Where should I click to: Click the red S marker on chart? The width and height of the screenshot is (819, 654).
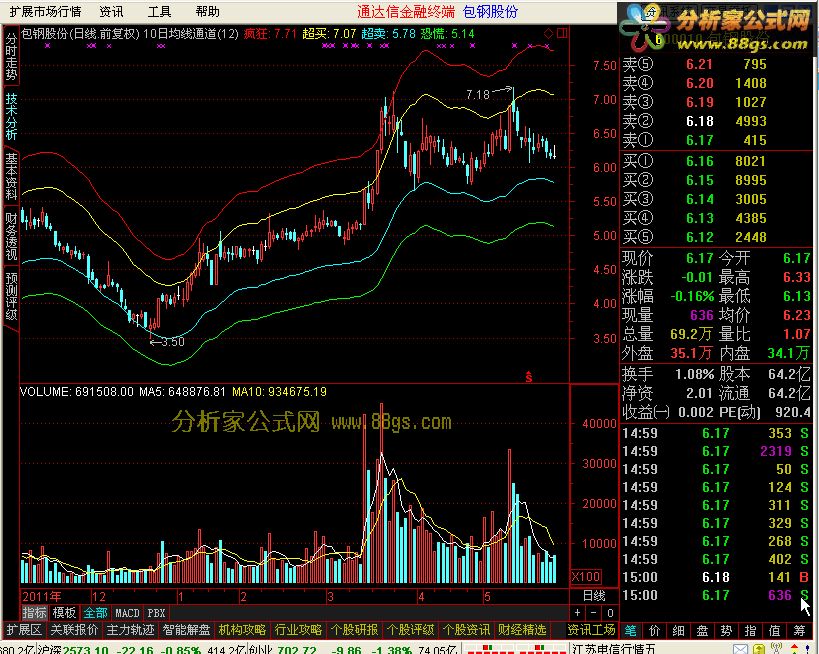click(529, 376)
